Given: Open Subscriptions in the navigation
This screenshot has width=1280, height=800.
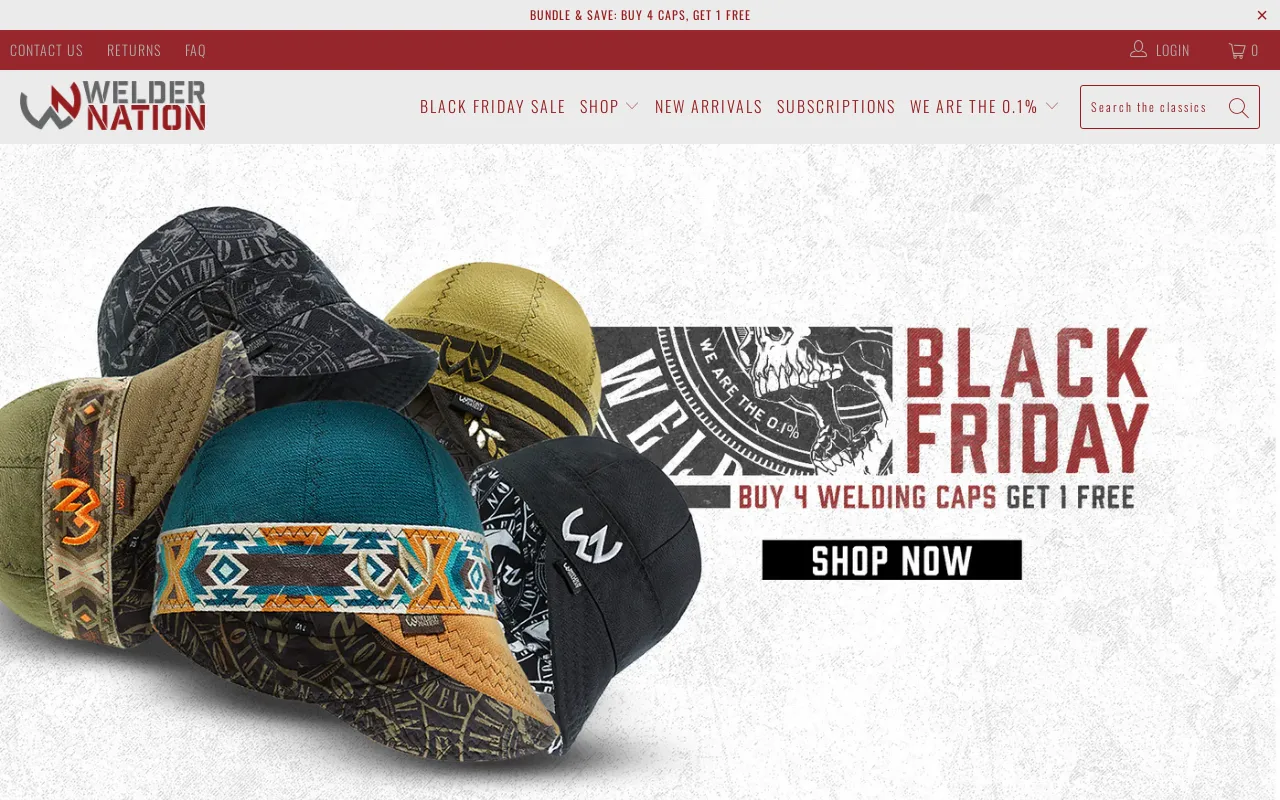Looking at the screenshot, I should point(836,106).
